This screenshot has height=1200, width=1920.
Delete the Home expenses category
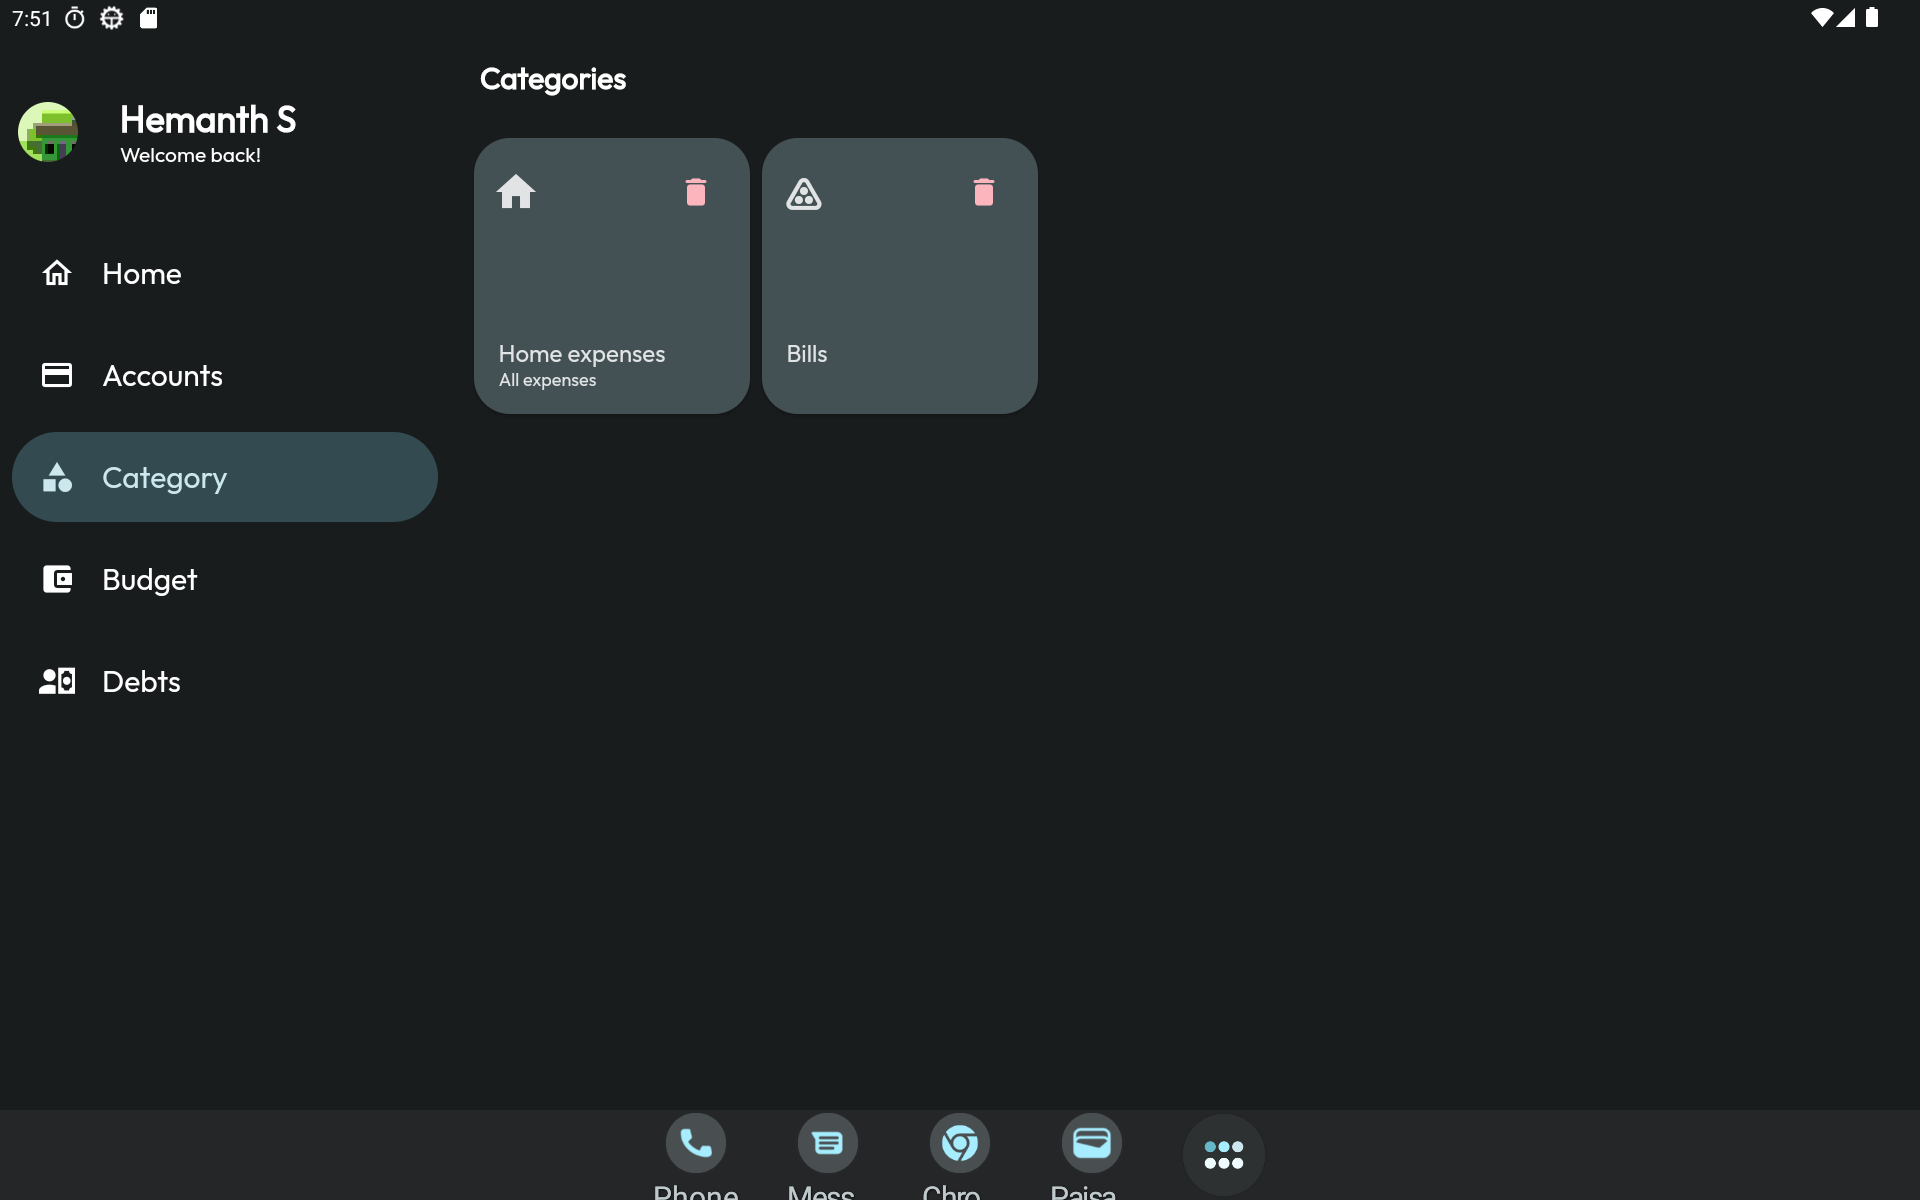pyautogui.click(x=696, y=192)
